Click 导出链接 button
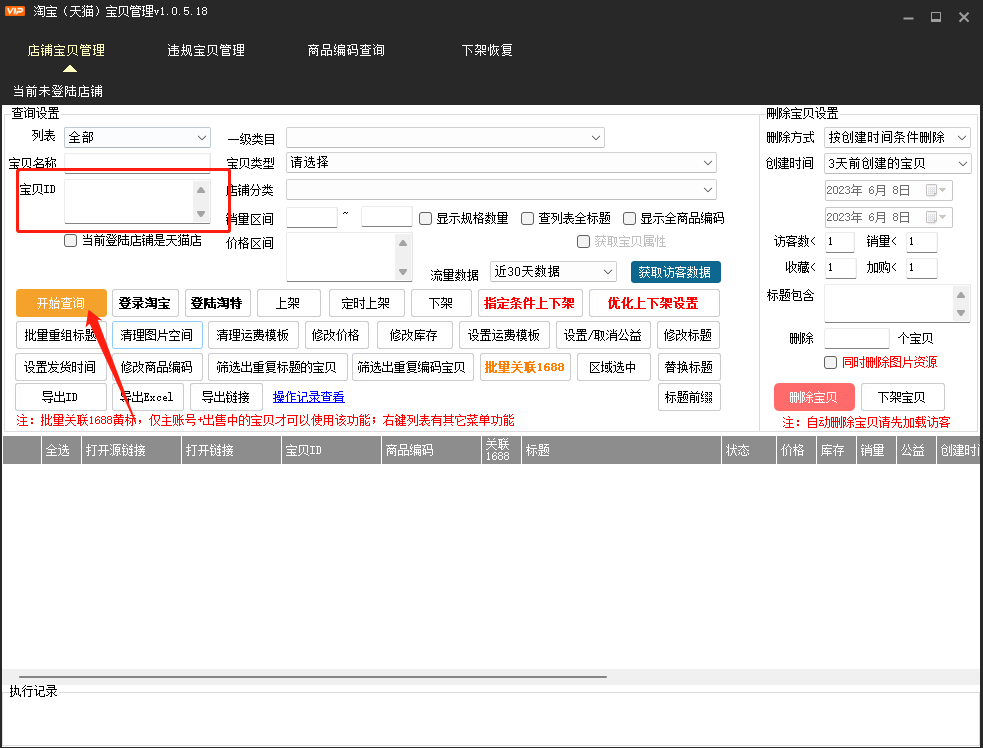The image size is (983, 748). 226,398
